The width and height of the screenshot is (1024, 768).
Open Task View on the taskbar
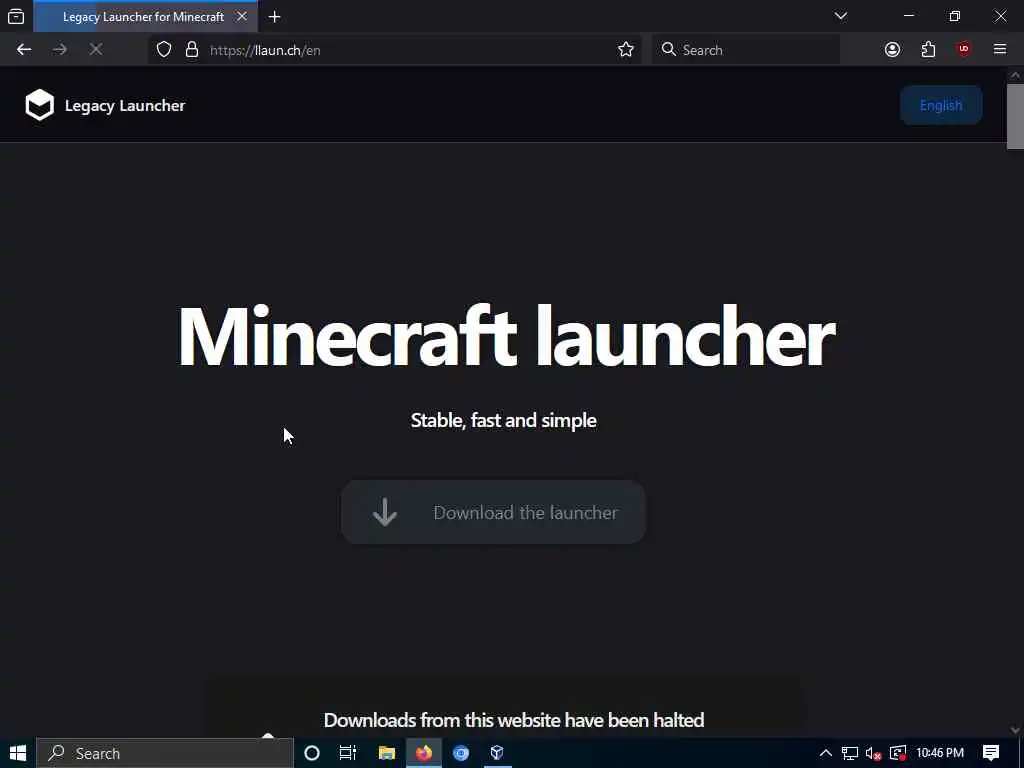pyautogui.click(x=348, y=753)
